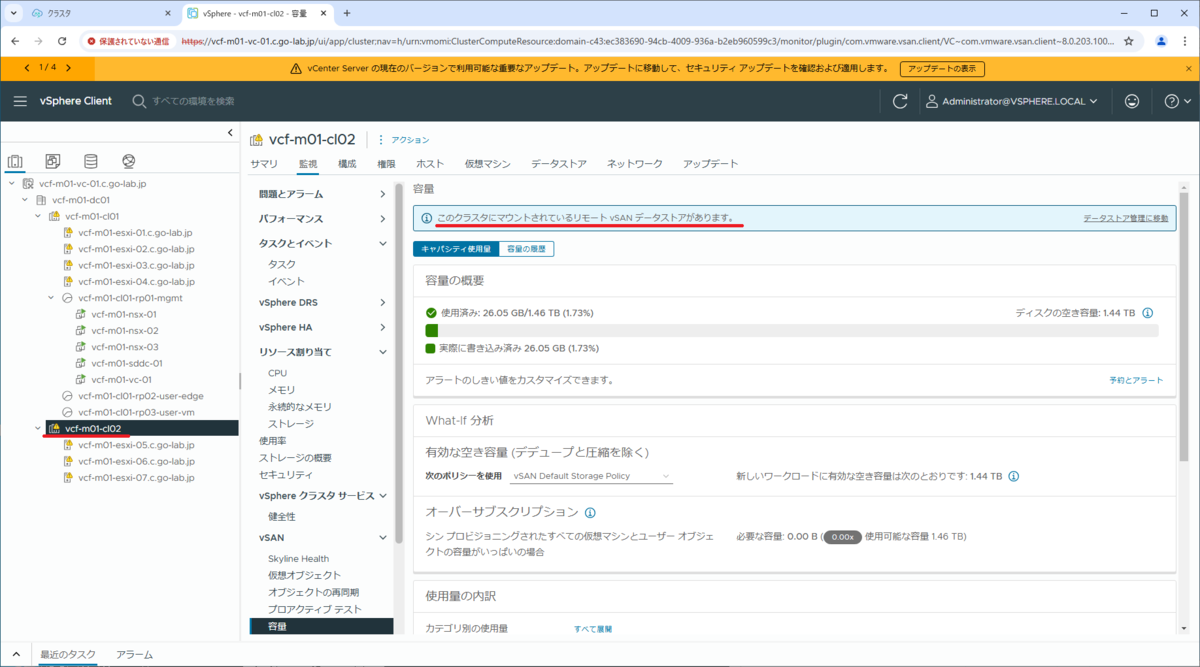Expand パフォーマンス section
This screenshot has height=667, width=1200.
tap(382, 219)
